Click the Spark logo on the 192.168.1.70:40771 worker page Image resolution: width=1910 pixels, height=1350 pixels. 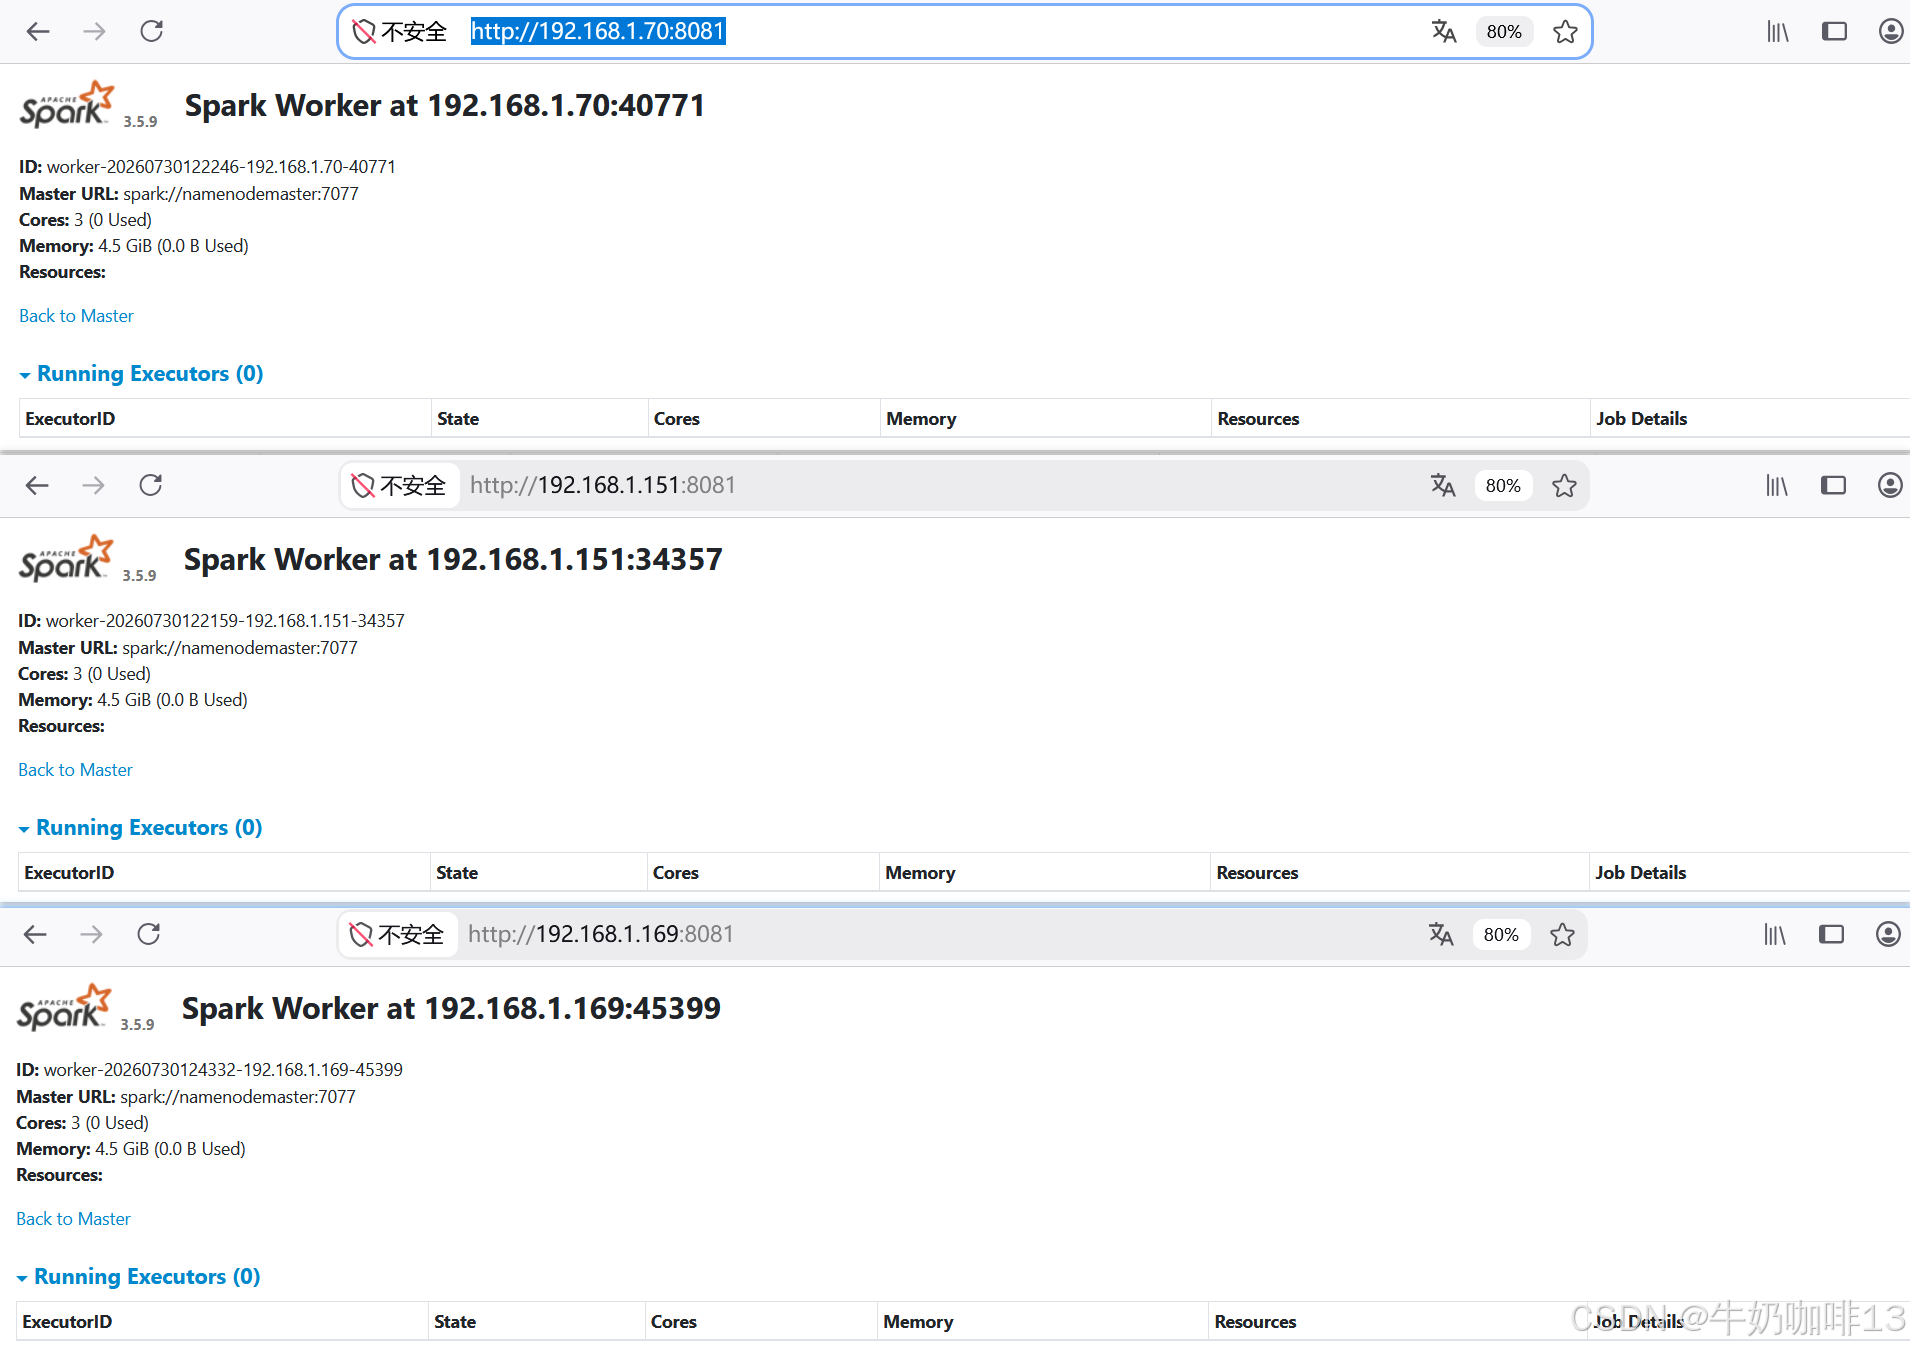pos(68,105)
